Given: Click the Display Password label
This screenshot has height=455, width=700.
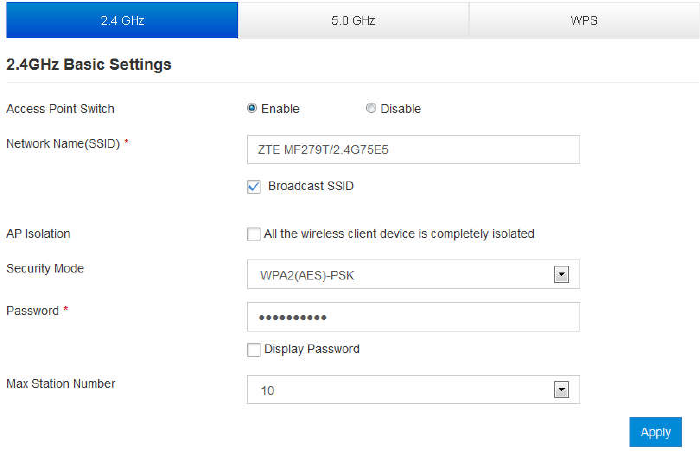Looking at the screenshot, I should coord(312,349).
